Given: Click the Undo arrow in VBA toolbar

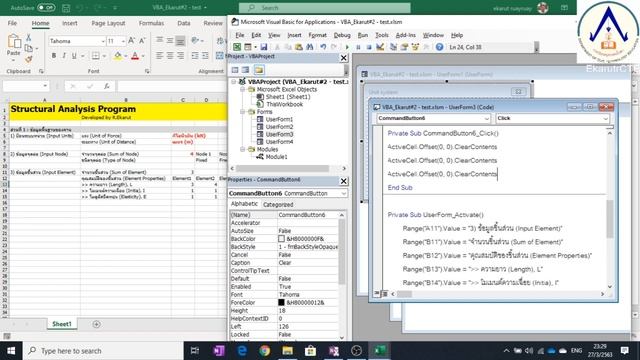Looking at the screenshot, I should [323, 47].
